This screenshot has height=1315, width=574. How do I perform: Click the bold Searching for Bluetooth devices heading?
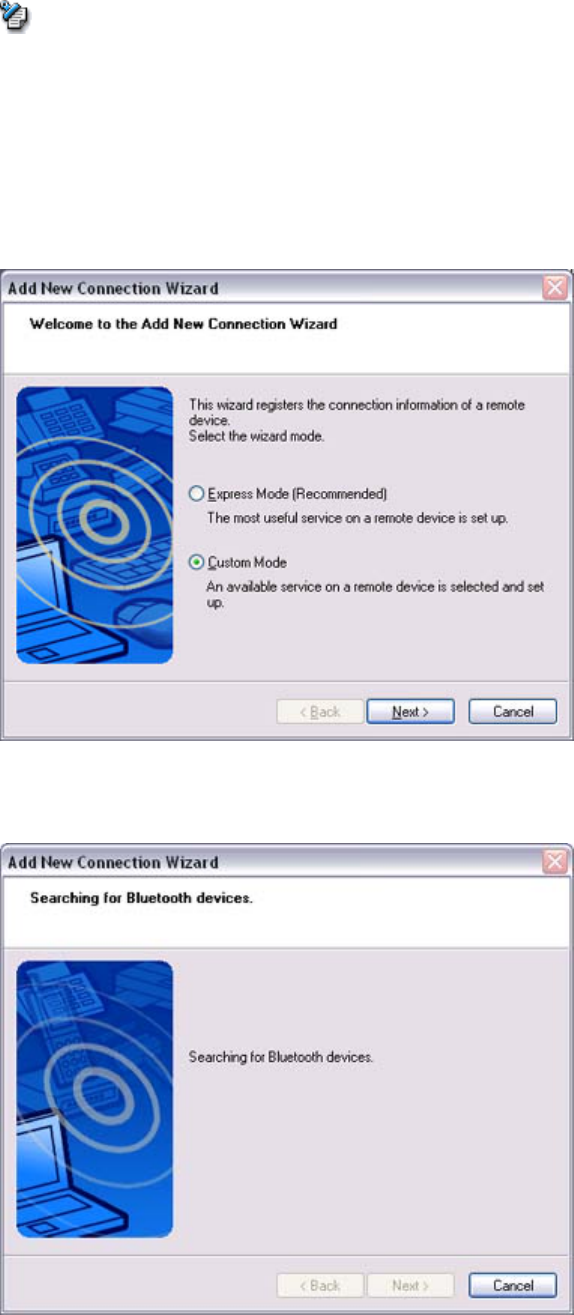pos(141,897)
